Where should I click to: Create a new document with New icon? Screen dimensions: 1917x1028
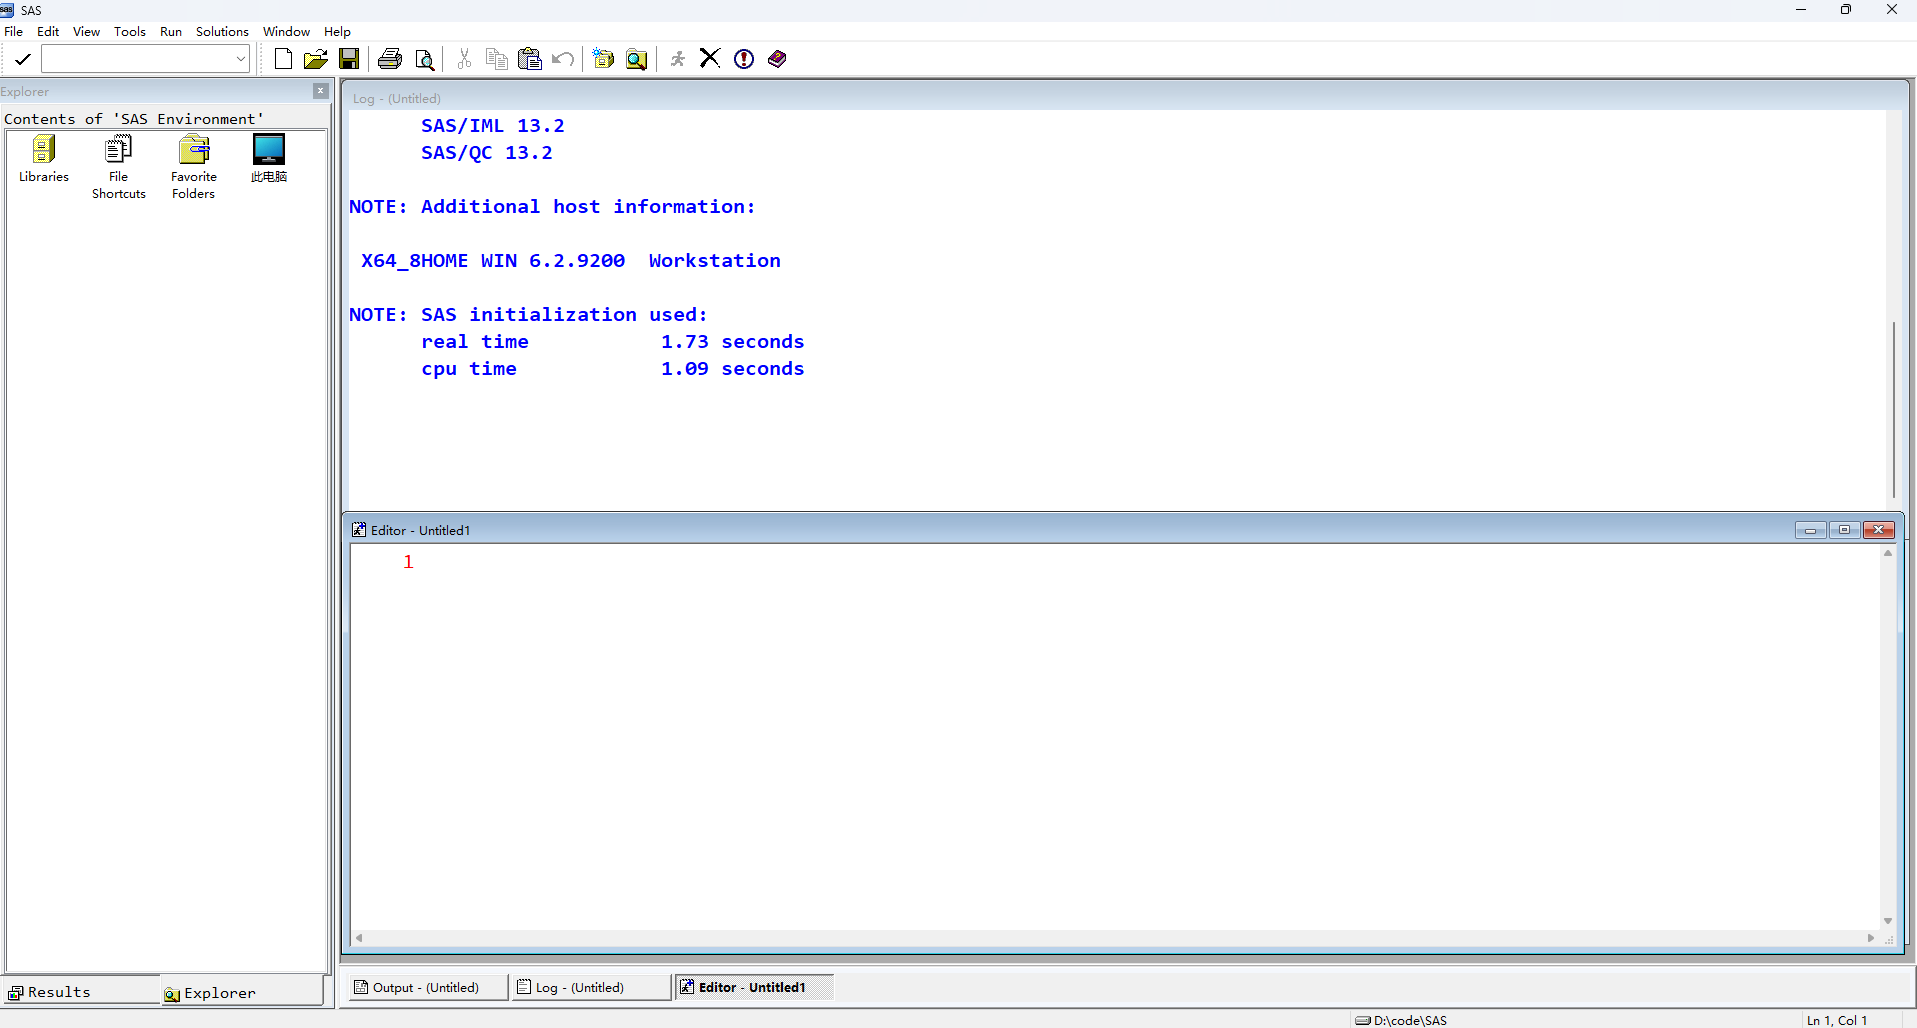[x=283, y=59]
